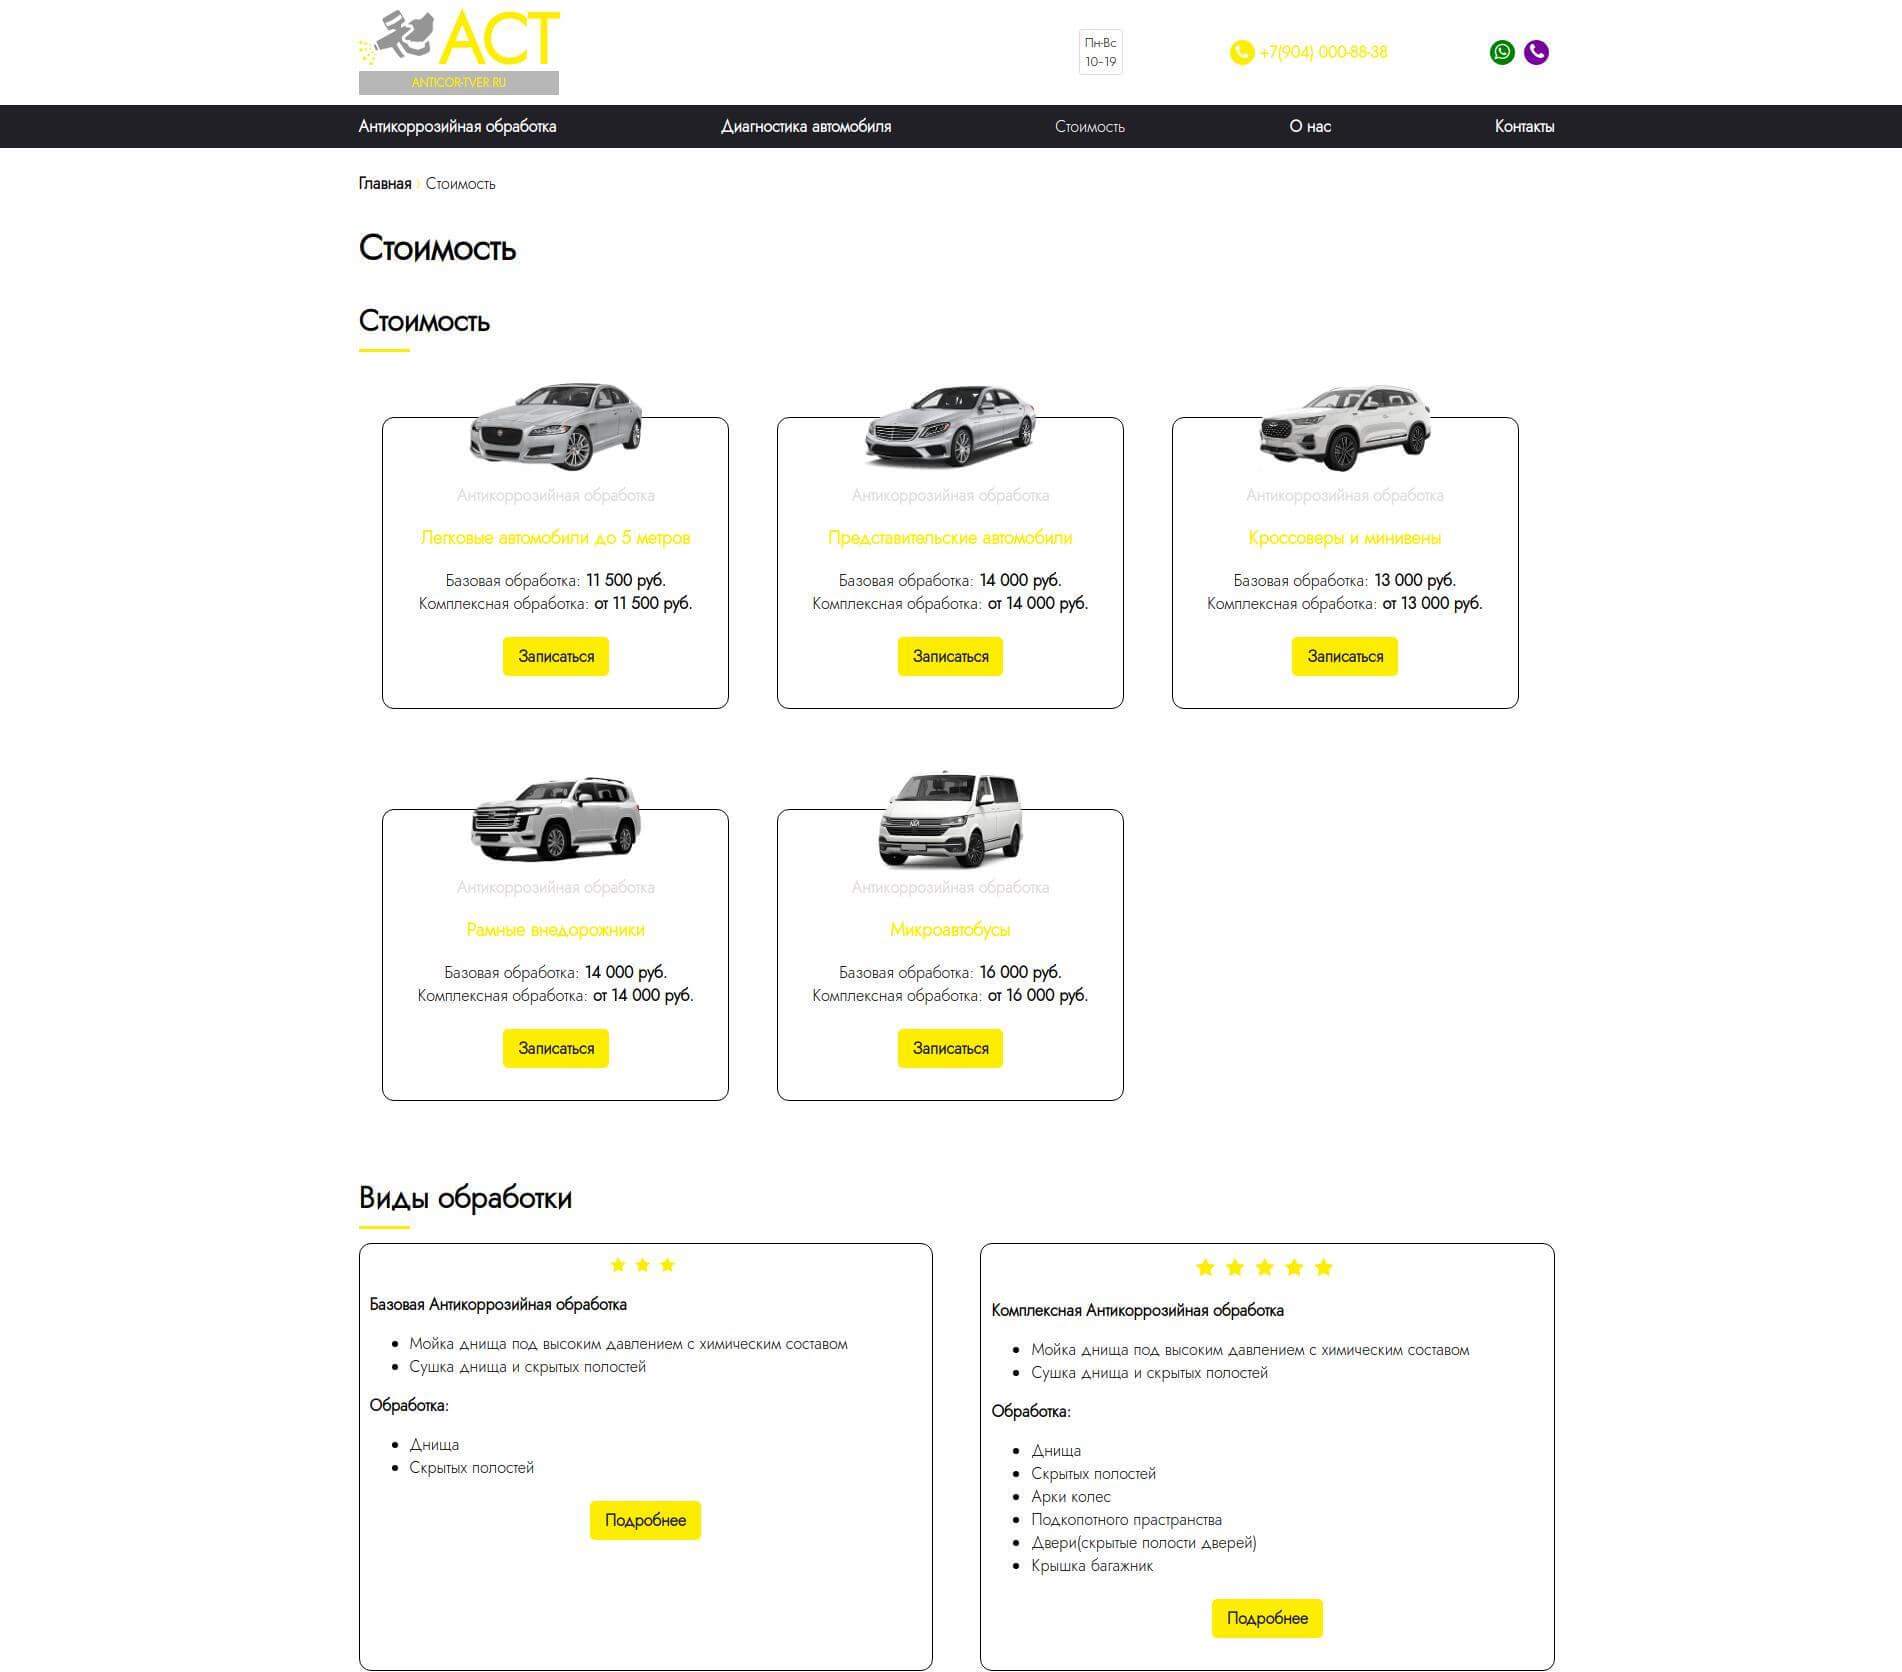
Task: Click the three-star rating in Базовая card
Action: coord(643,1265)
